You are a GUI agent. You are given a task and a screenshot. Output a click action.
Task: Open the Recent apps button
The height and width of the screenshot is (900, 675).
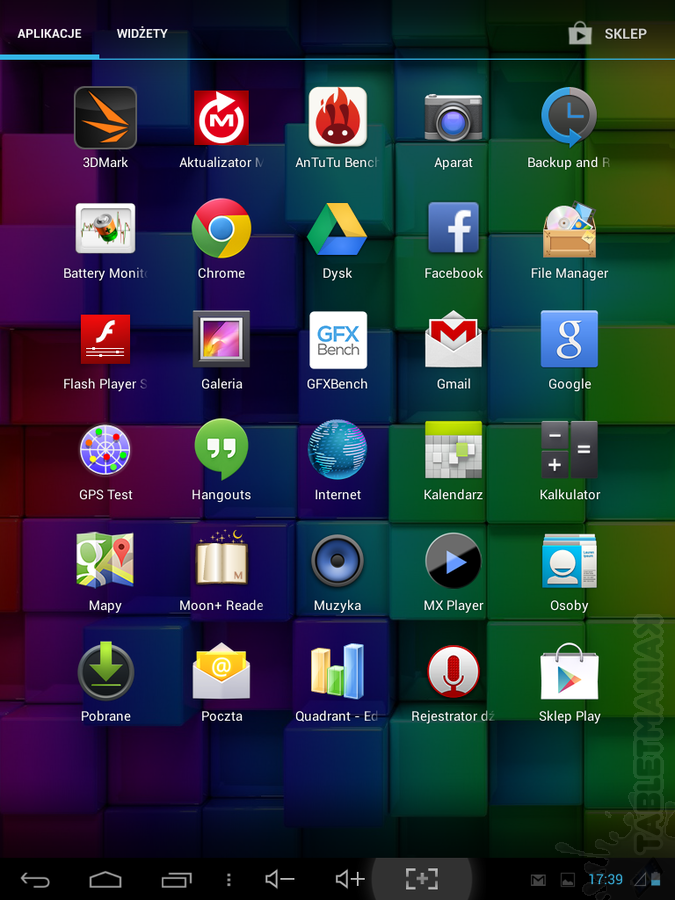[176, 879]
